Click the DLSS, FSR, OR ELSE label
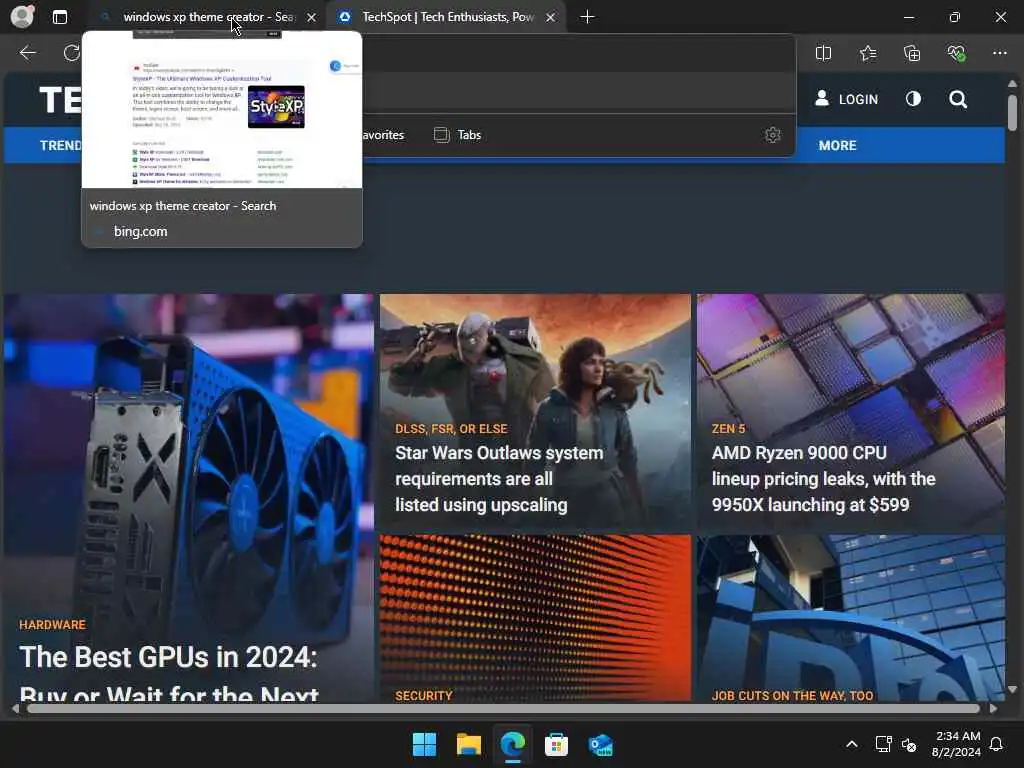The width and height of the screenshot is (1024, 768). (451, 429)
